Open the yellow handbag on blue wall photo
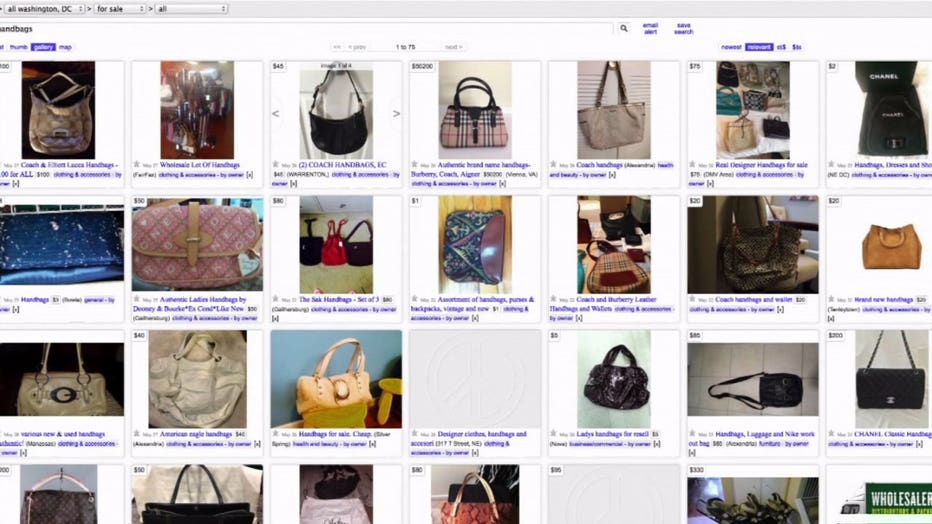 click(x=336, y=379)
